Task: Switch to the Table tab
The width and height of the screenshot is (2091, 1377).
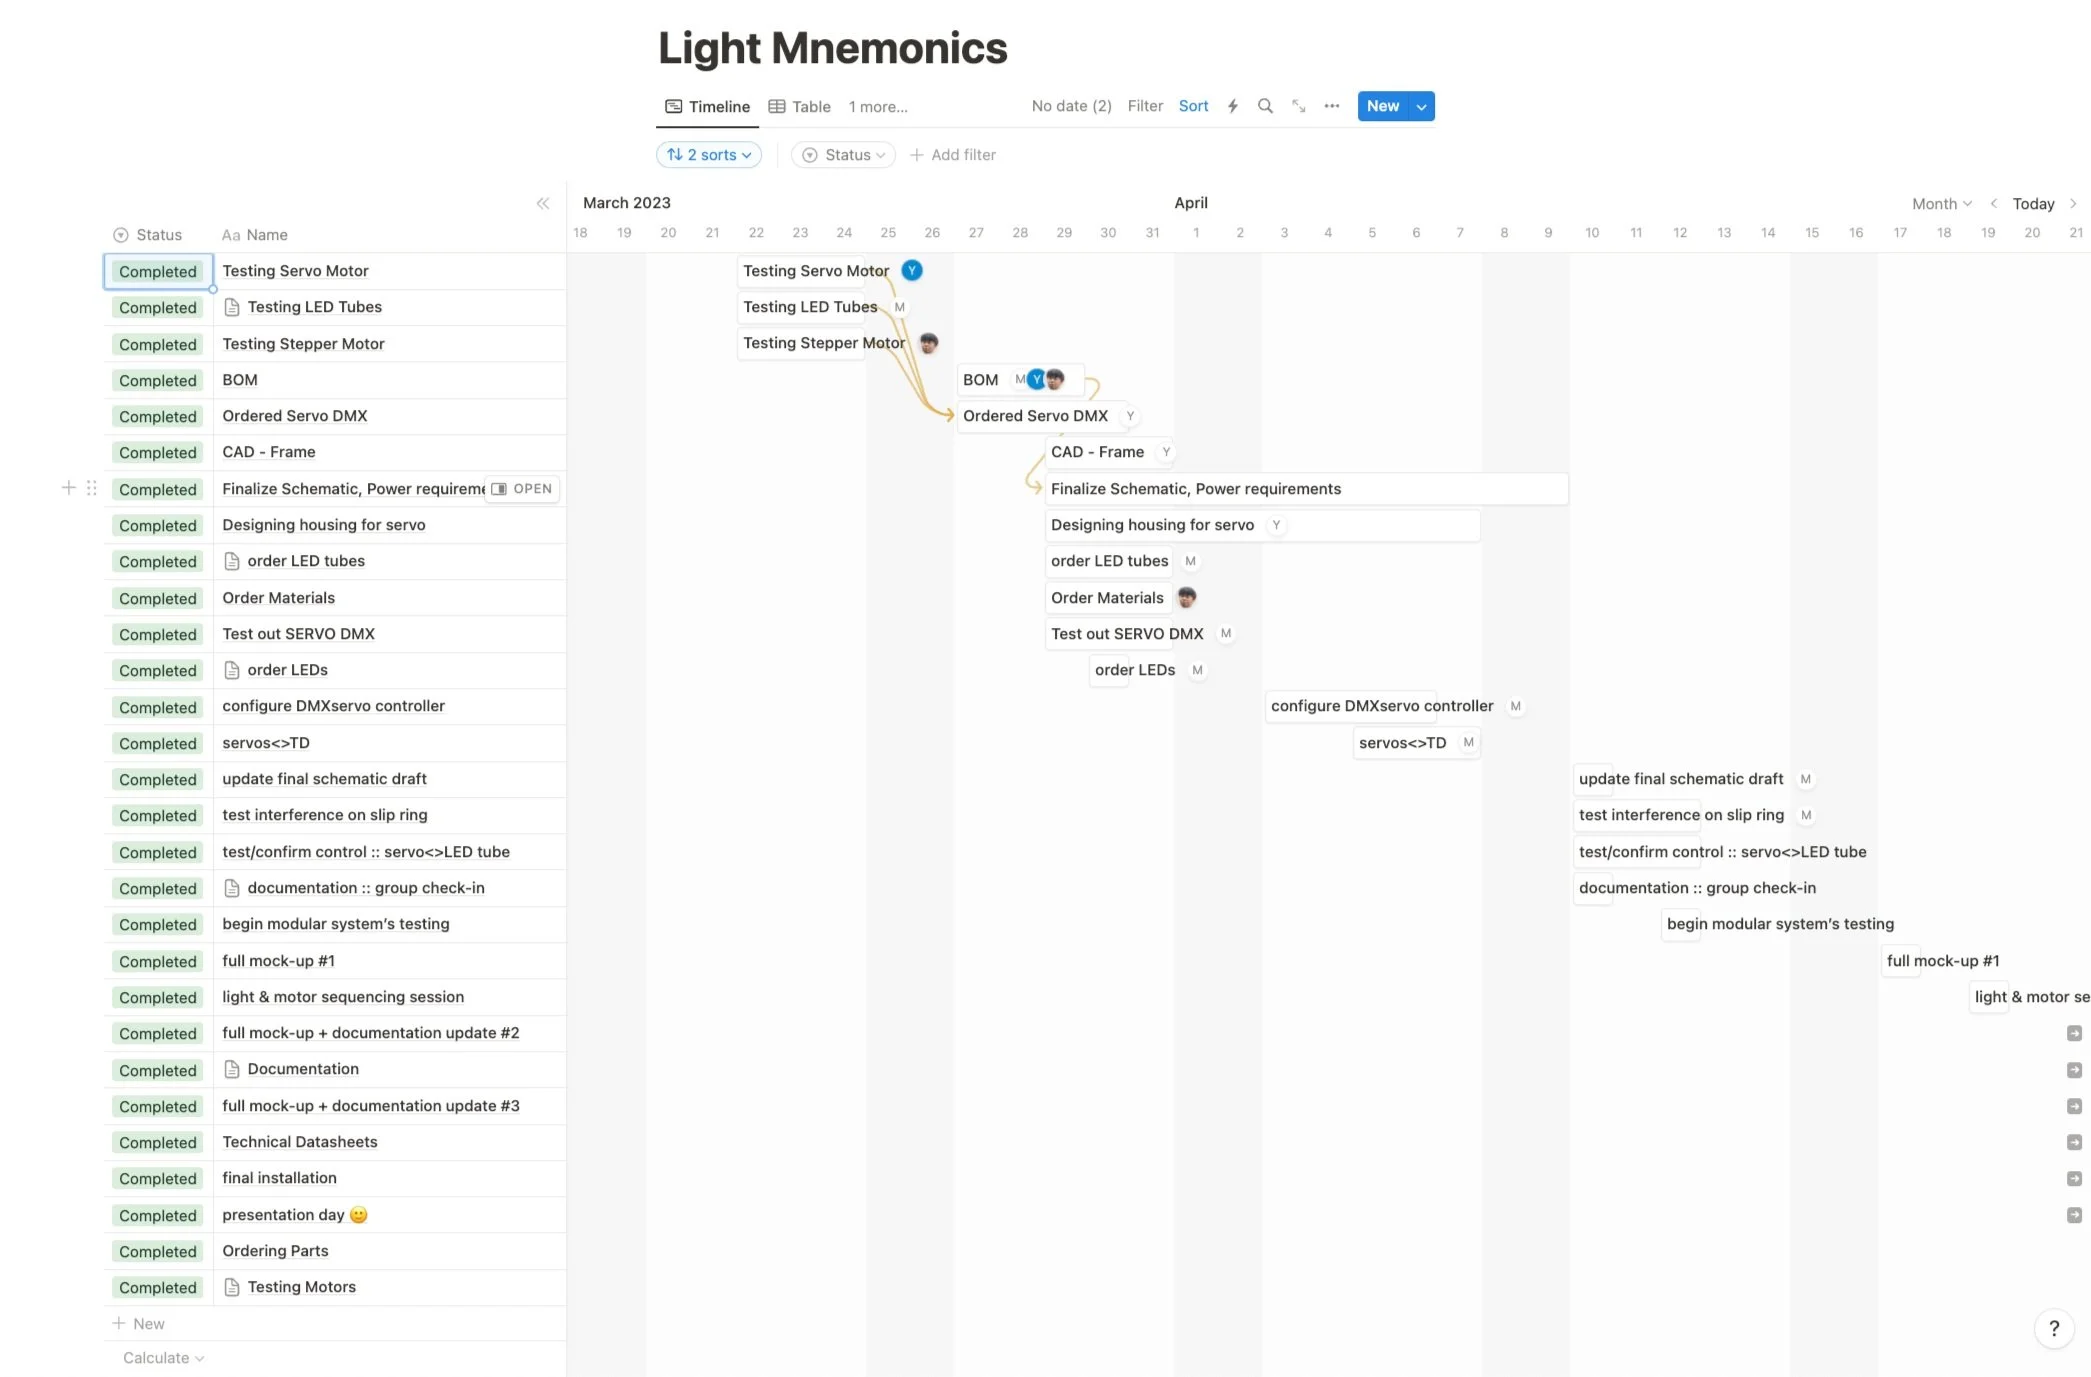Action: 799,107
